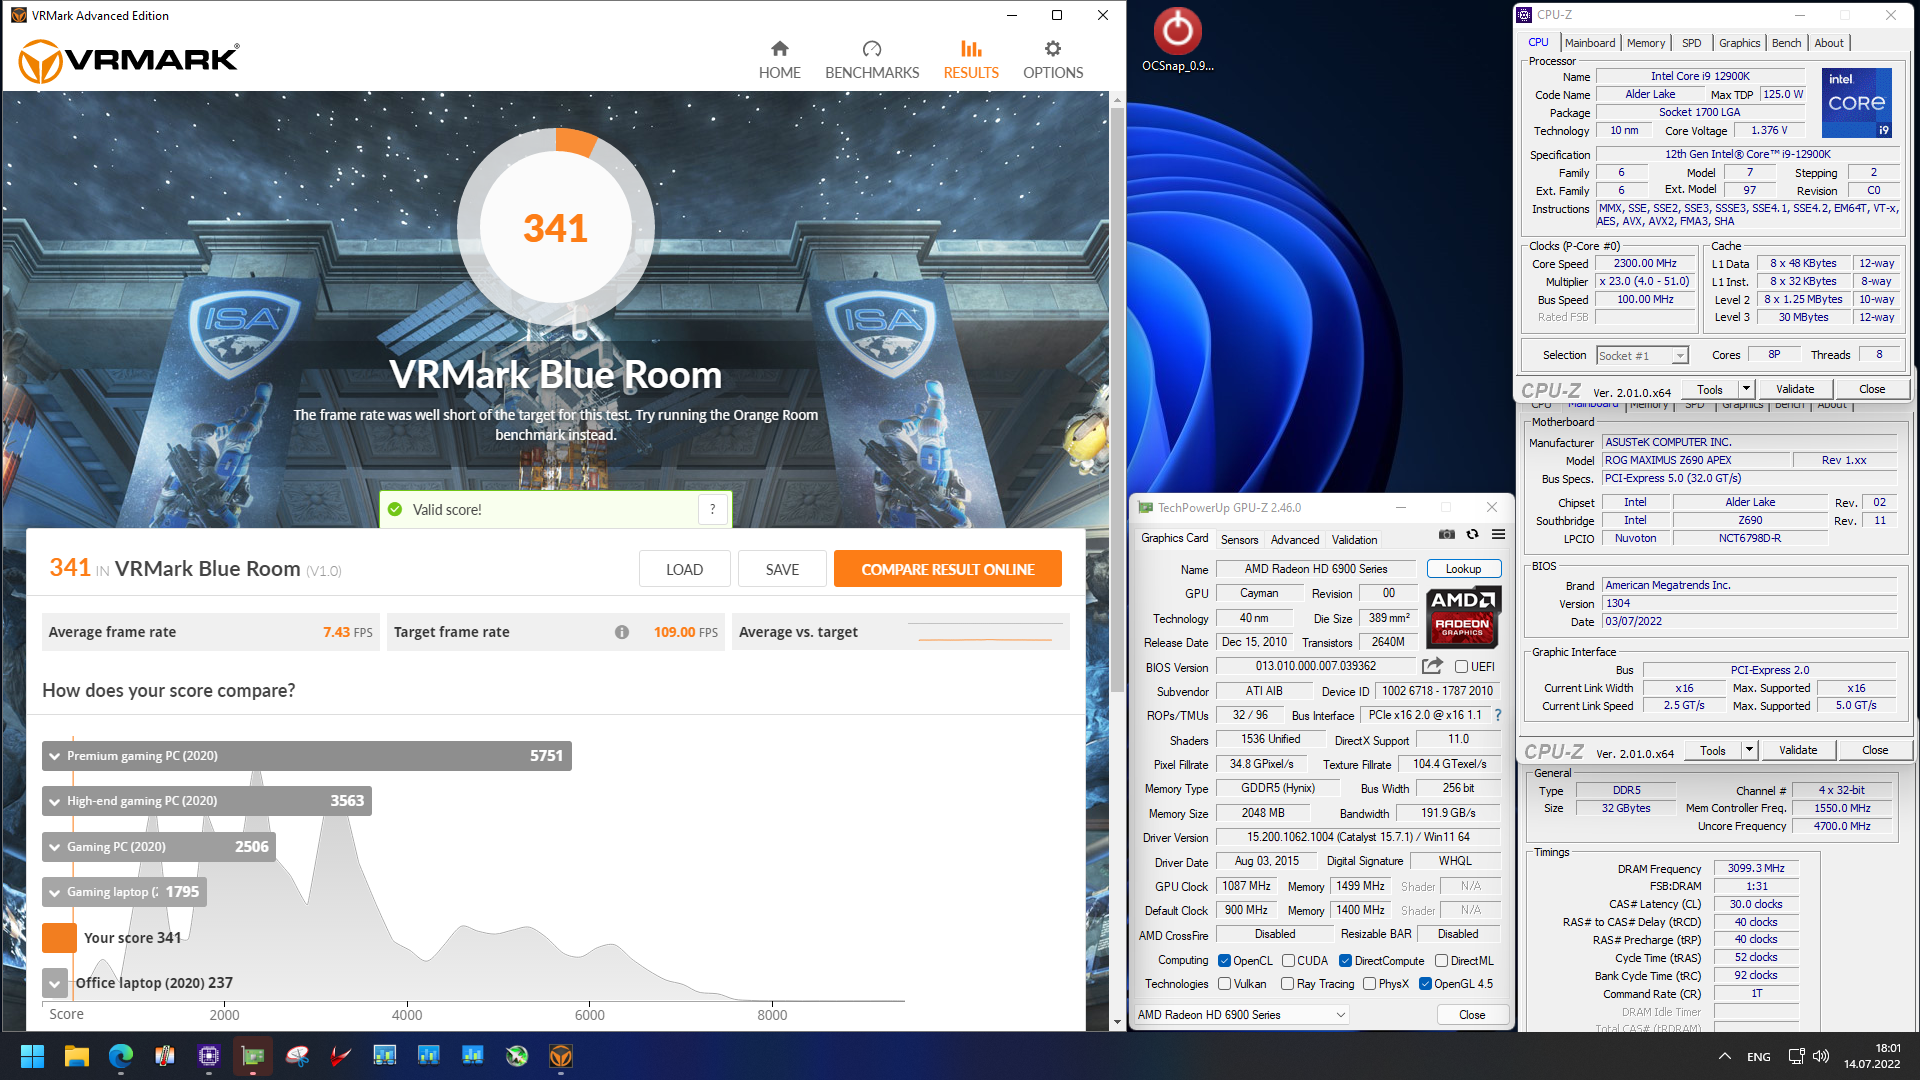Open the OCSnap desktop shortcut
Viewport: 1920px width, 1080px height.
click(x=1177, y=40)
